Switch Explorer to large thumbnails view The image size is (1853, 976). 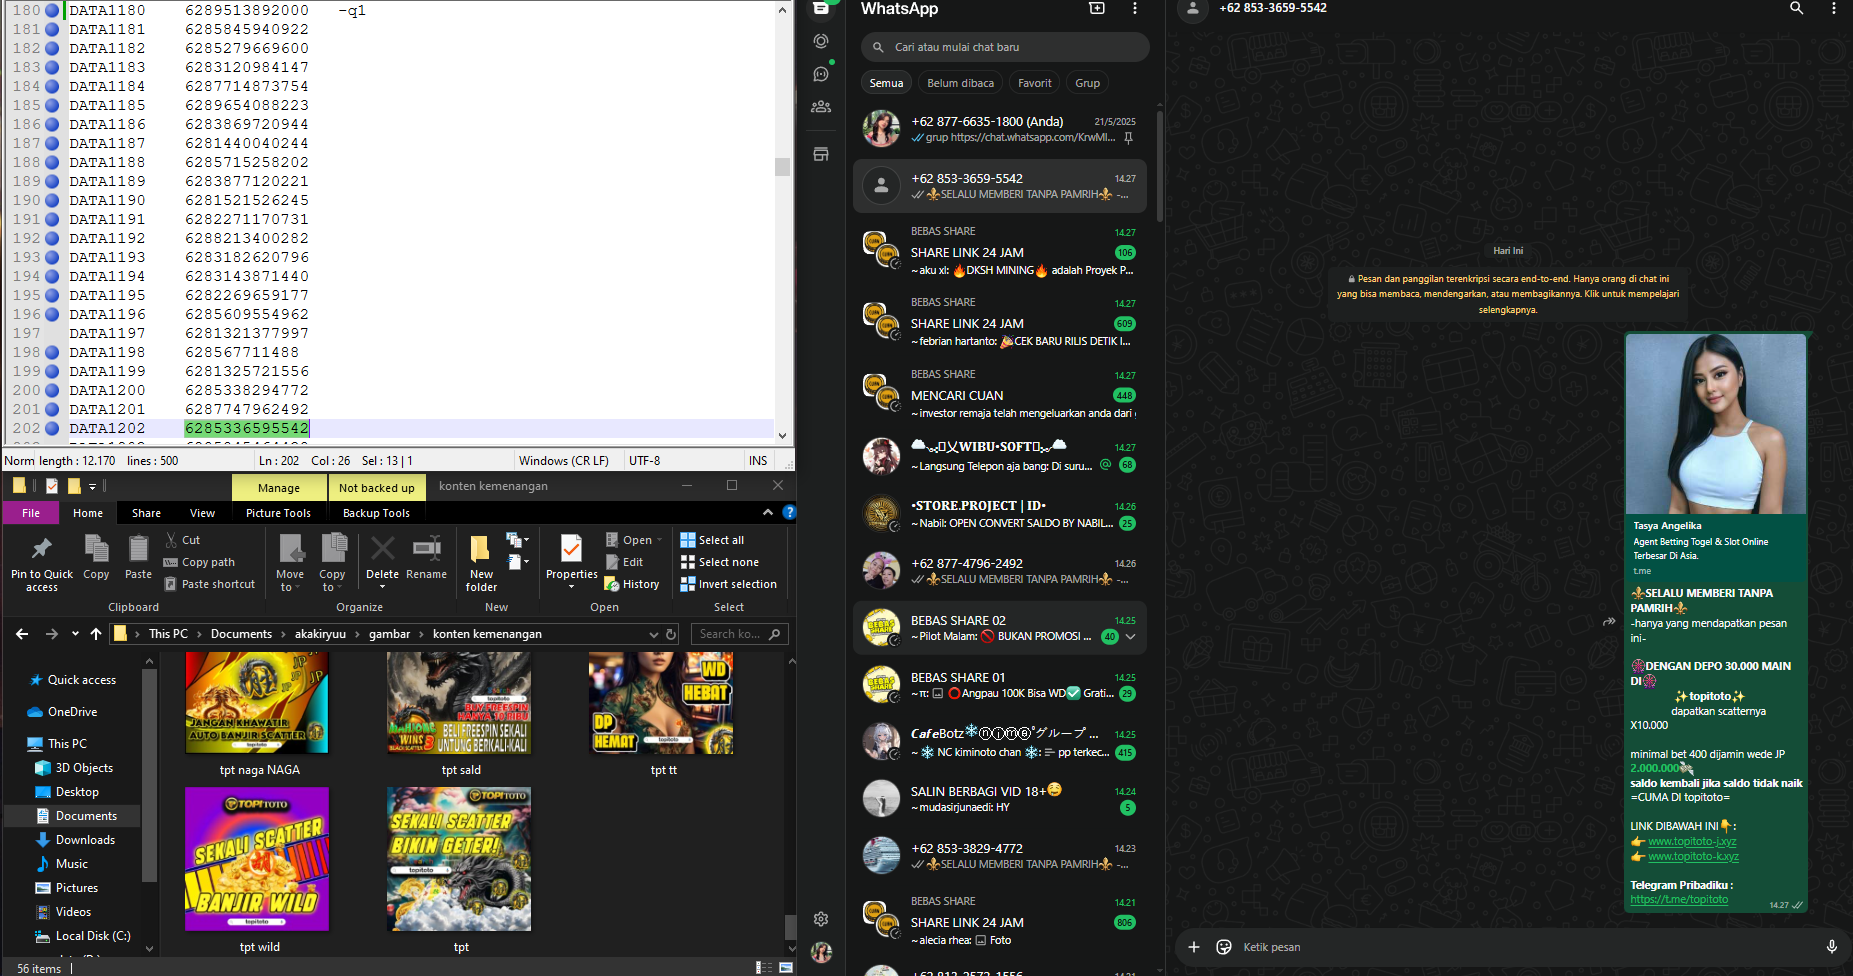786,968
